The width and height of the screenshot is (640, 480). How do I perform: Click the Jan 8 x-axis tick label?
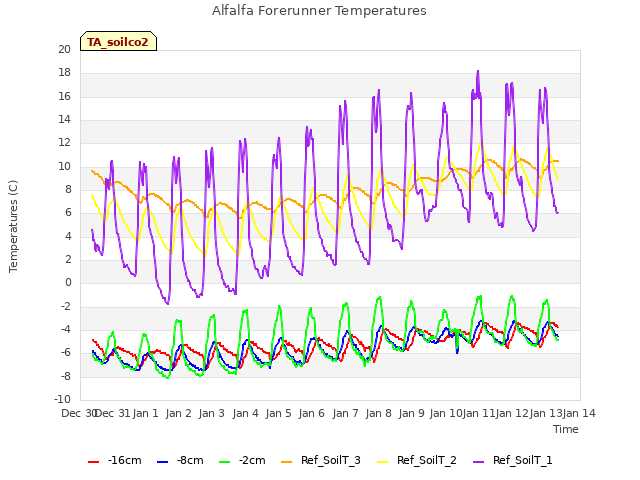tap(379, 413)
